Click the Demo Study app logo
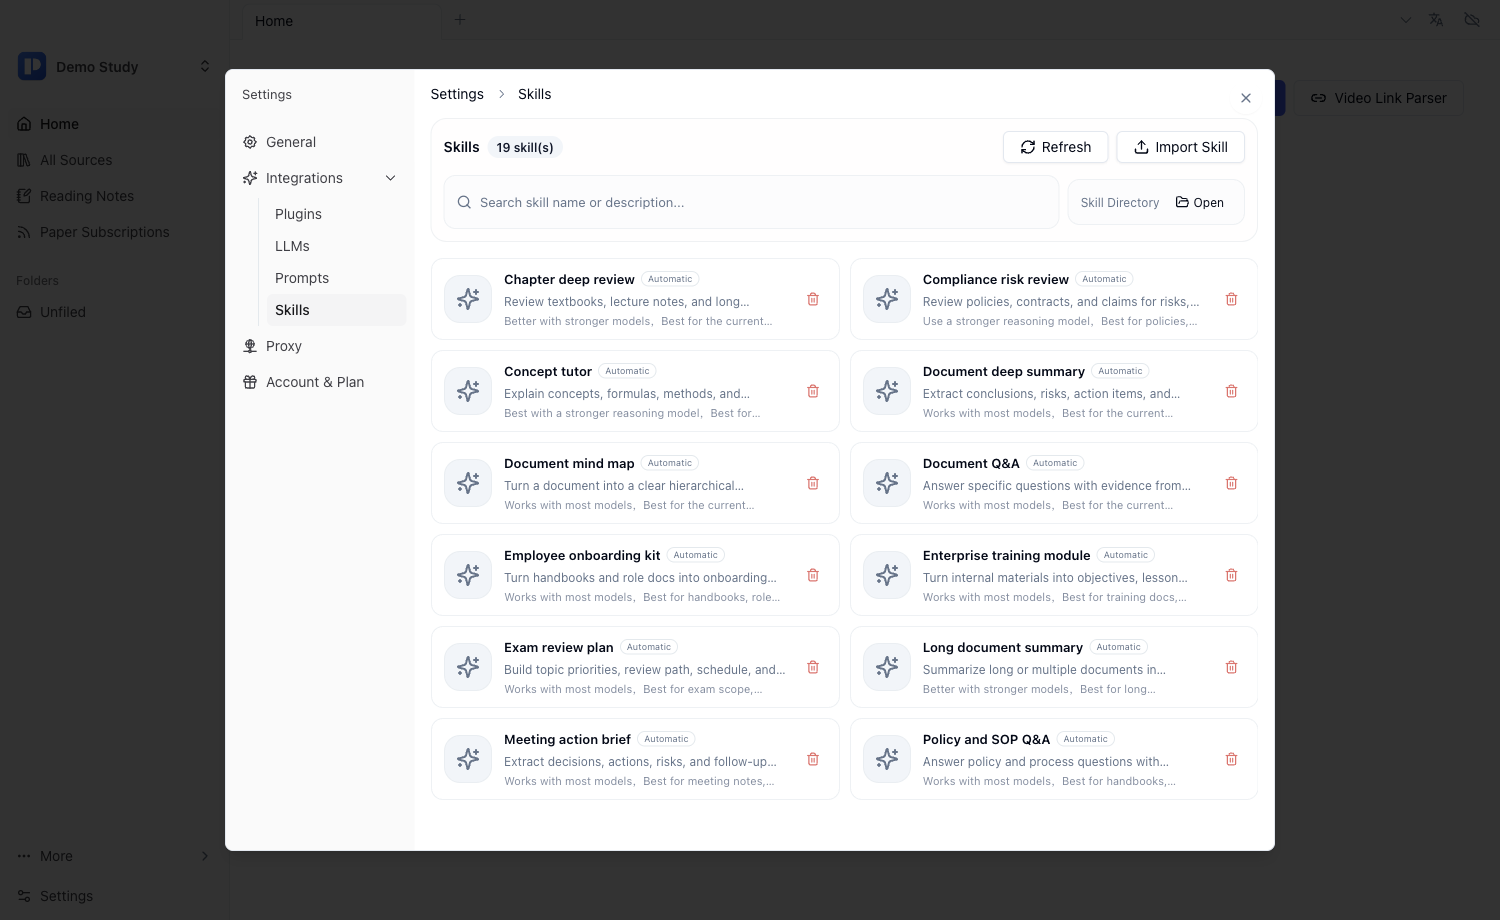Viewport: 1500px width, 920px height. click(32, 66)
